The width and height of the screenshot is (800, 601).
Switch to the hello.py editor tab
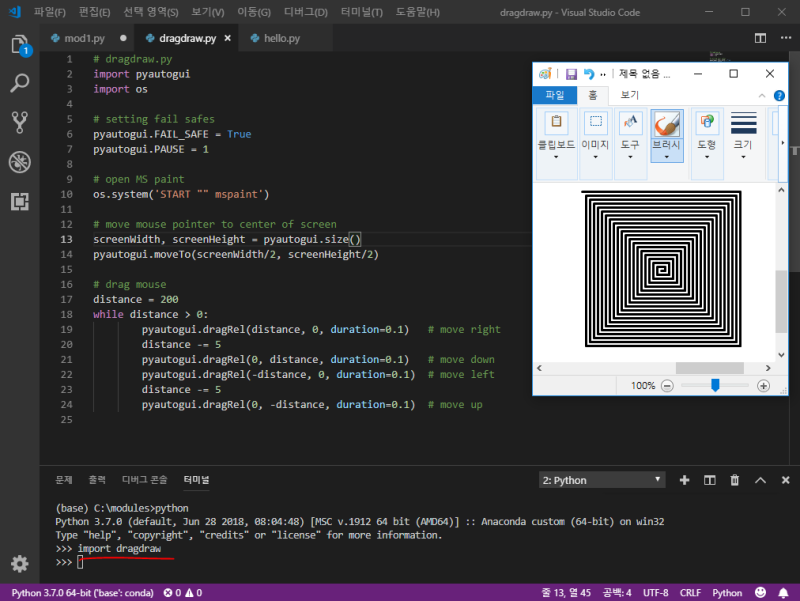point(279,38)
